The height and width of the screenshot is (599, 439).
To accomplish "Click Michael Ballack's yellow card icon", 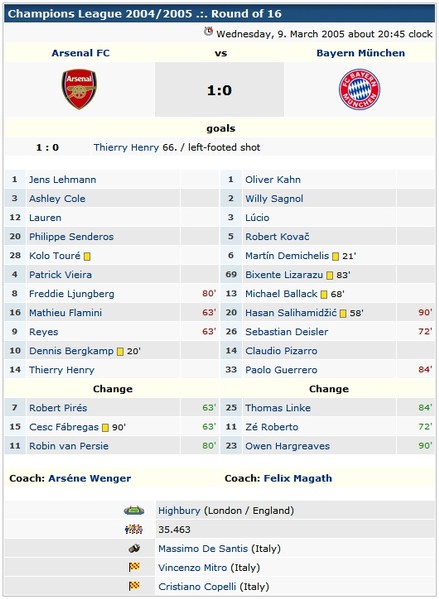I will (324, 295).
